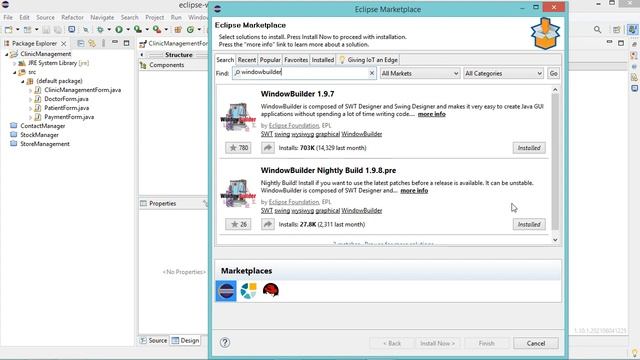Click the WindowBuilder 1.9.7 logo thumbnail

coord(238,117)
